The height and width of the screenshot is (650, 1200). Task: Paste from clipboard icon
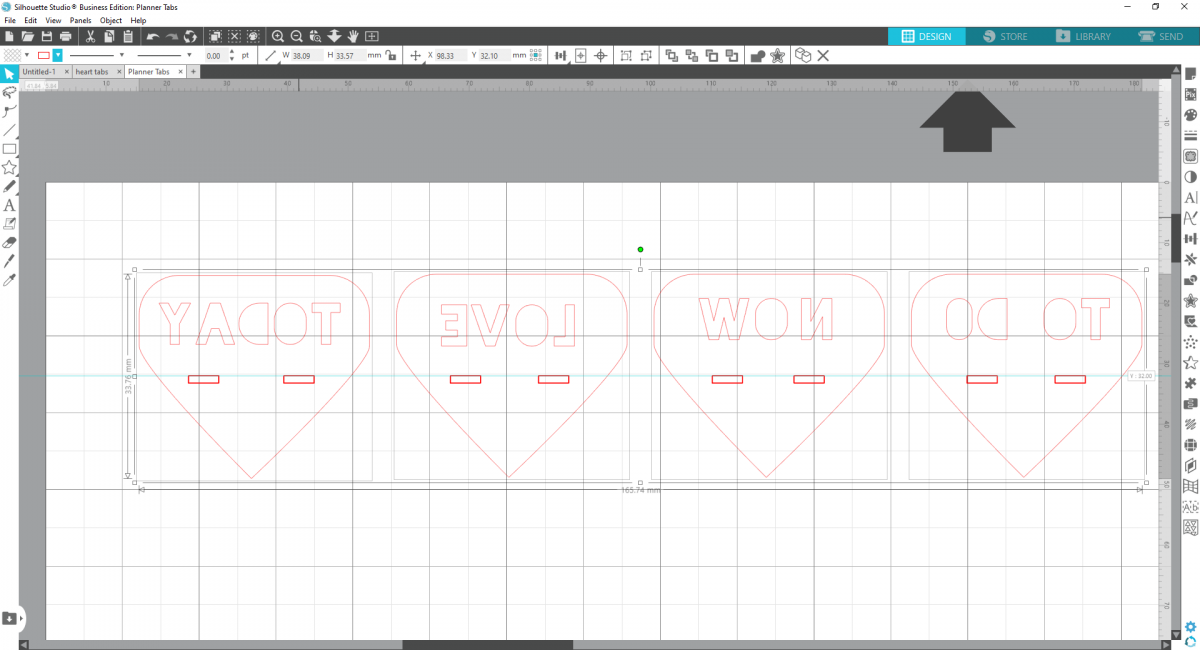tap(128, 36)
